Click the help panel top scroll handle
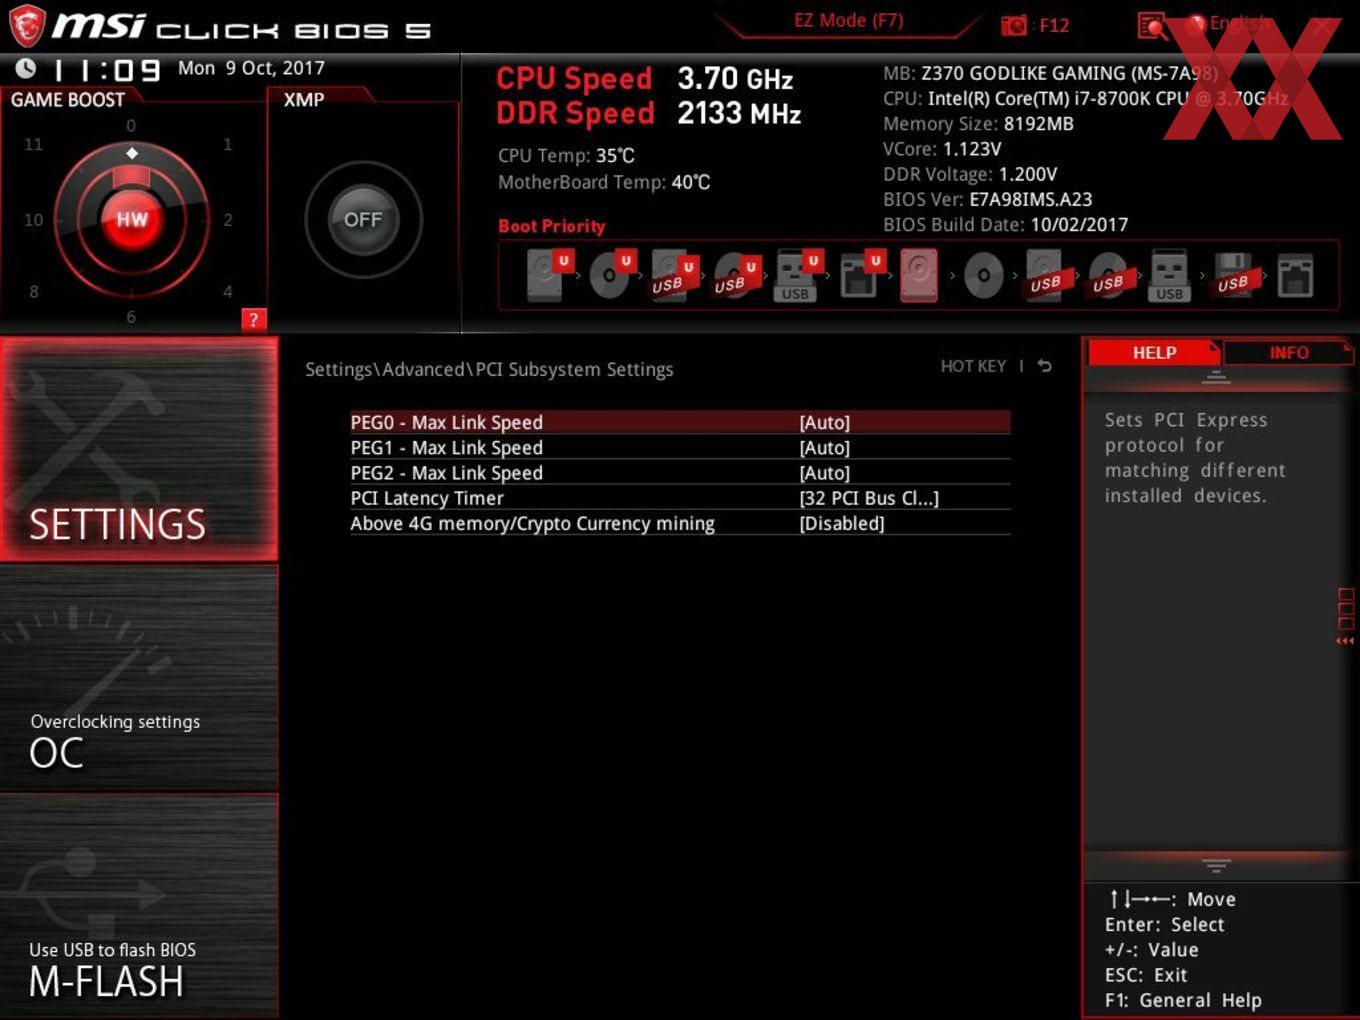This screenshot has width=1360, height=1020. click(x=1216, y=377)
